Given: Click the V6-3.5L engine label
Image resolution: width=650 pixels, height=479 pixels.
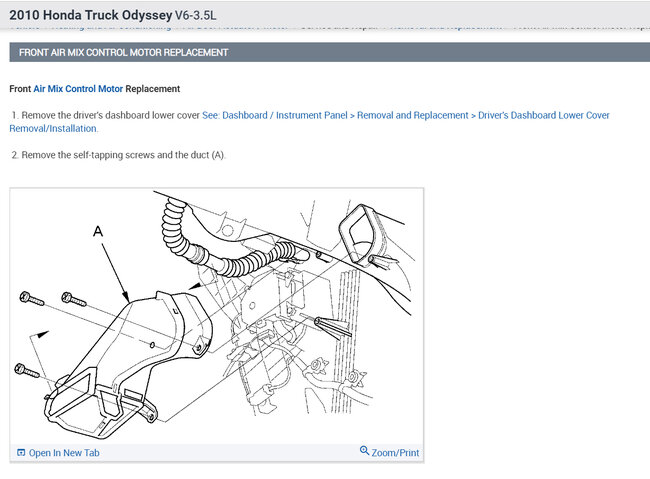Looking at the screenshot, I should point(195,15).
